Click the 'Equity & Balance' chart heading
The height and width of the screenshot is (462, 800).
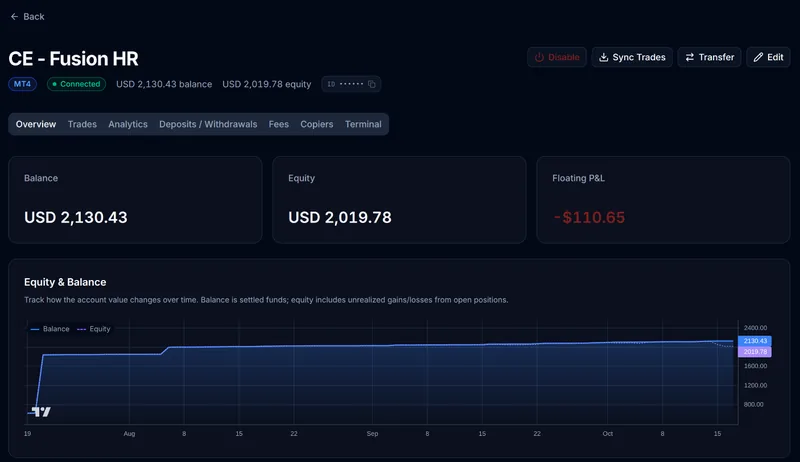[65, 282]
